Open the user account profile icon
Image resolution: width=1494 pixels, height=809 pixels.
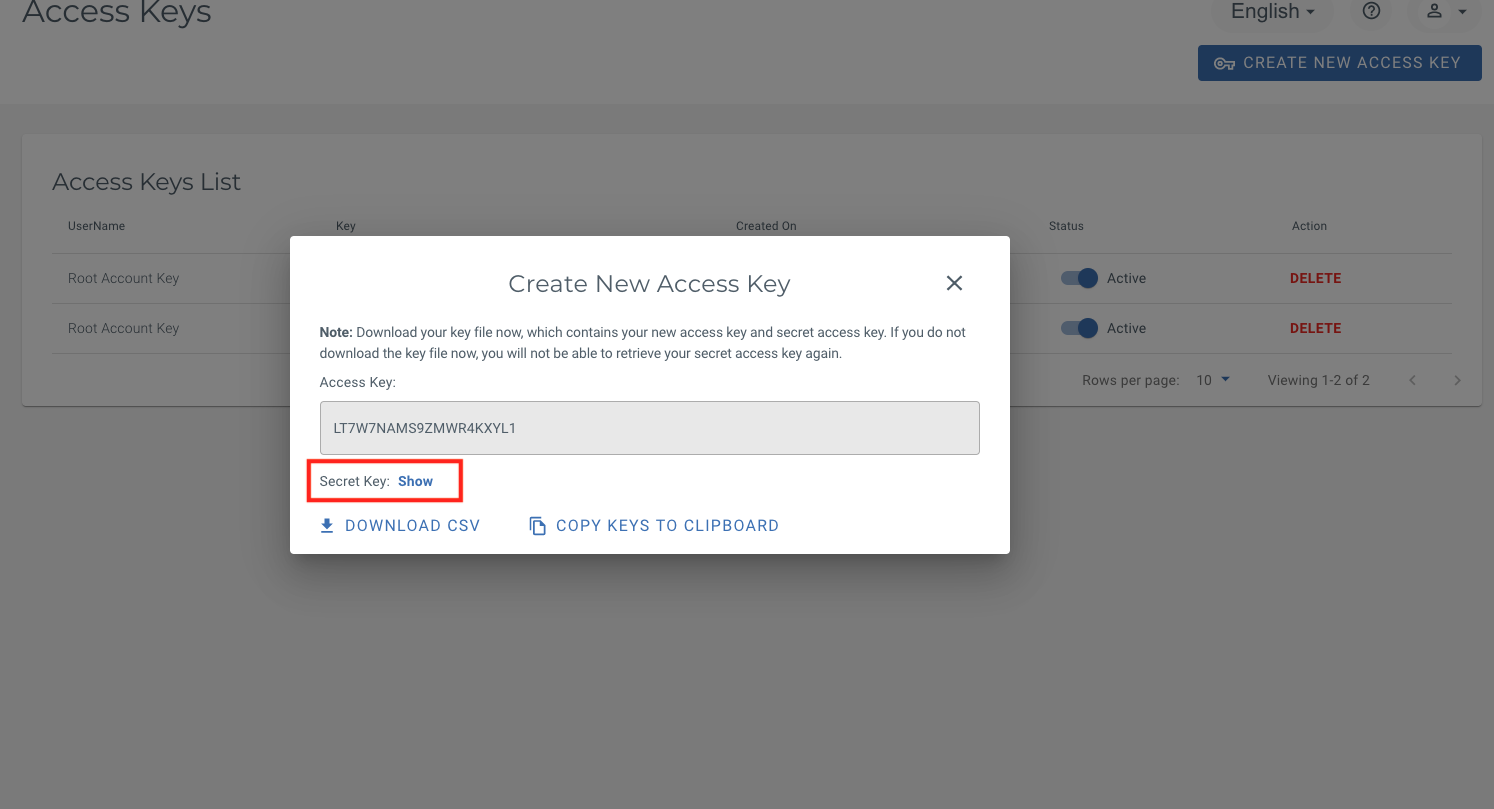(1434, 11)
